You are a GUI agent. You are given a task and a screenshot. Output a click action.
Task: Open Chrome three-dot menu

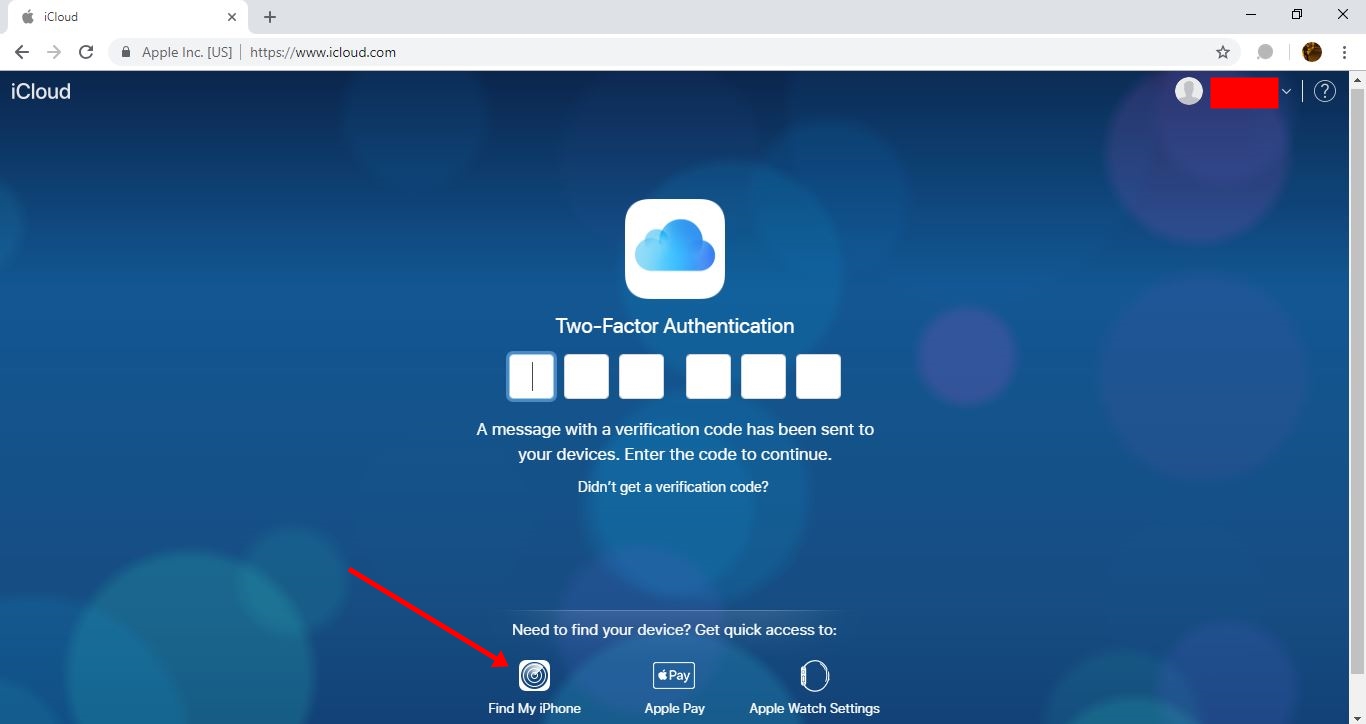(1346, 52)
